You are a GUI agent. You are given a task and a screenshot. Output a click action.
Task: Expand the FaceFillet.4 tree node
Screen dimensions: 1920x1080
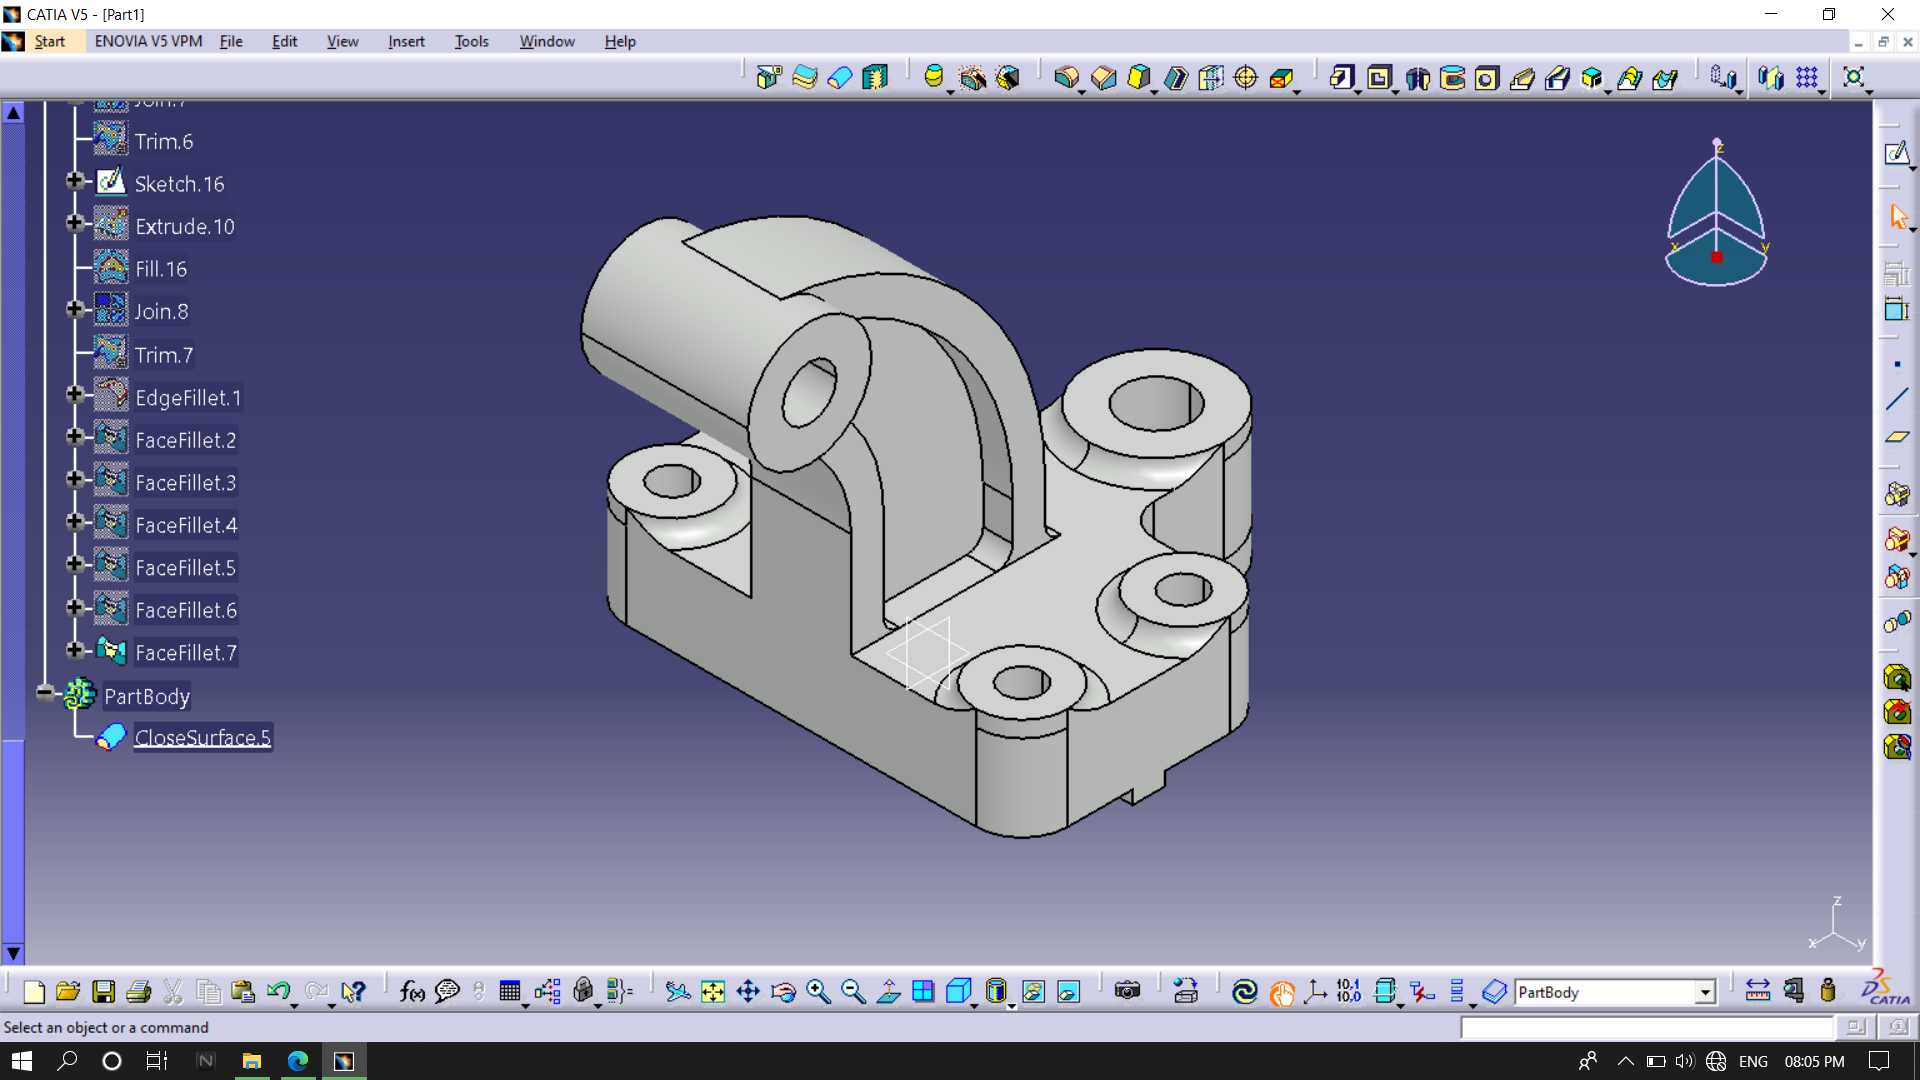click(x=75, y=521)
